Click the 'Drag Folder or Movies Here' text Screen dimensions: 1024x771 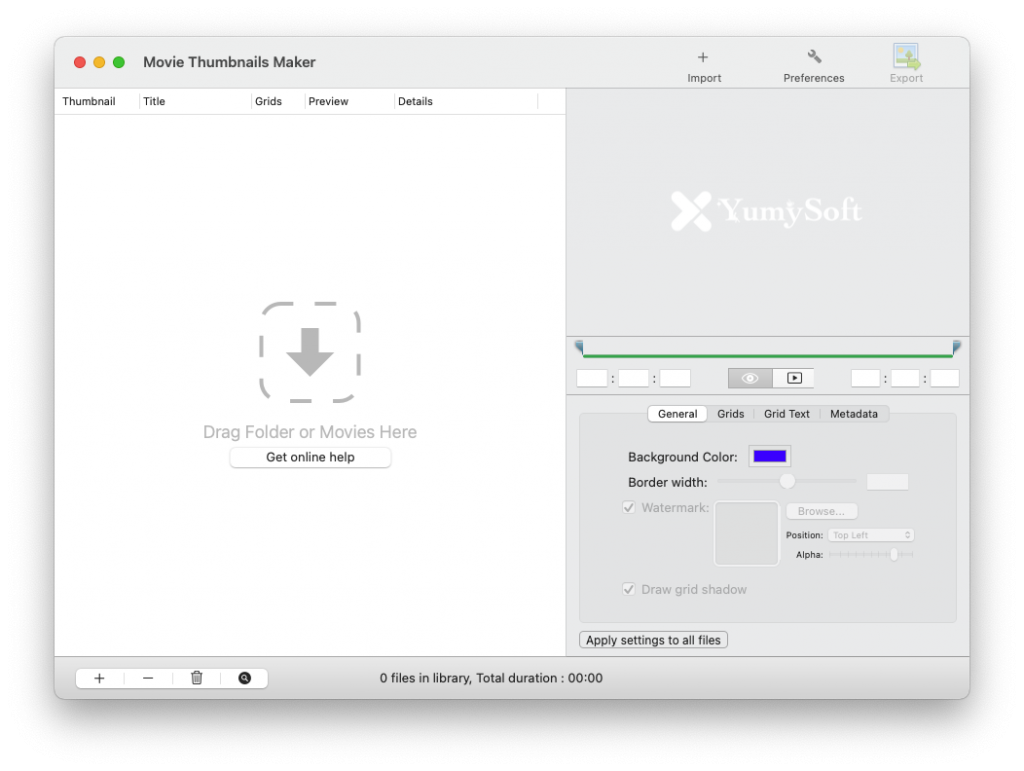[310, 432]
